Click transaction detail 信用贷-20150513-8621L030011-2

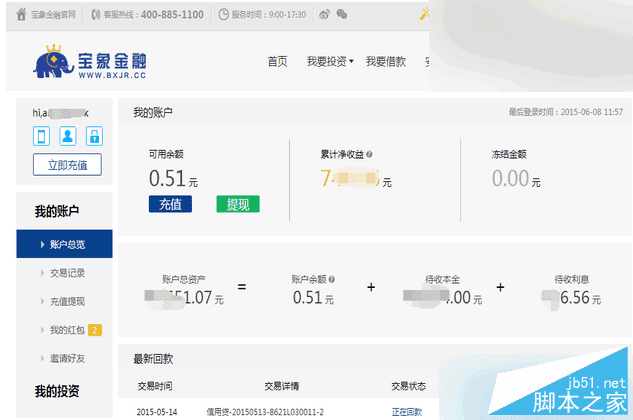[x=265, y=412]
